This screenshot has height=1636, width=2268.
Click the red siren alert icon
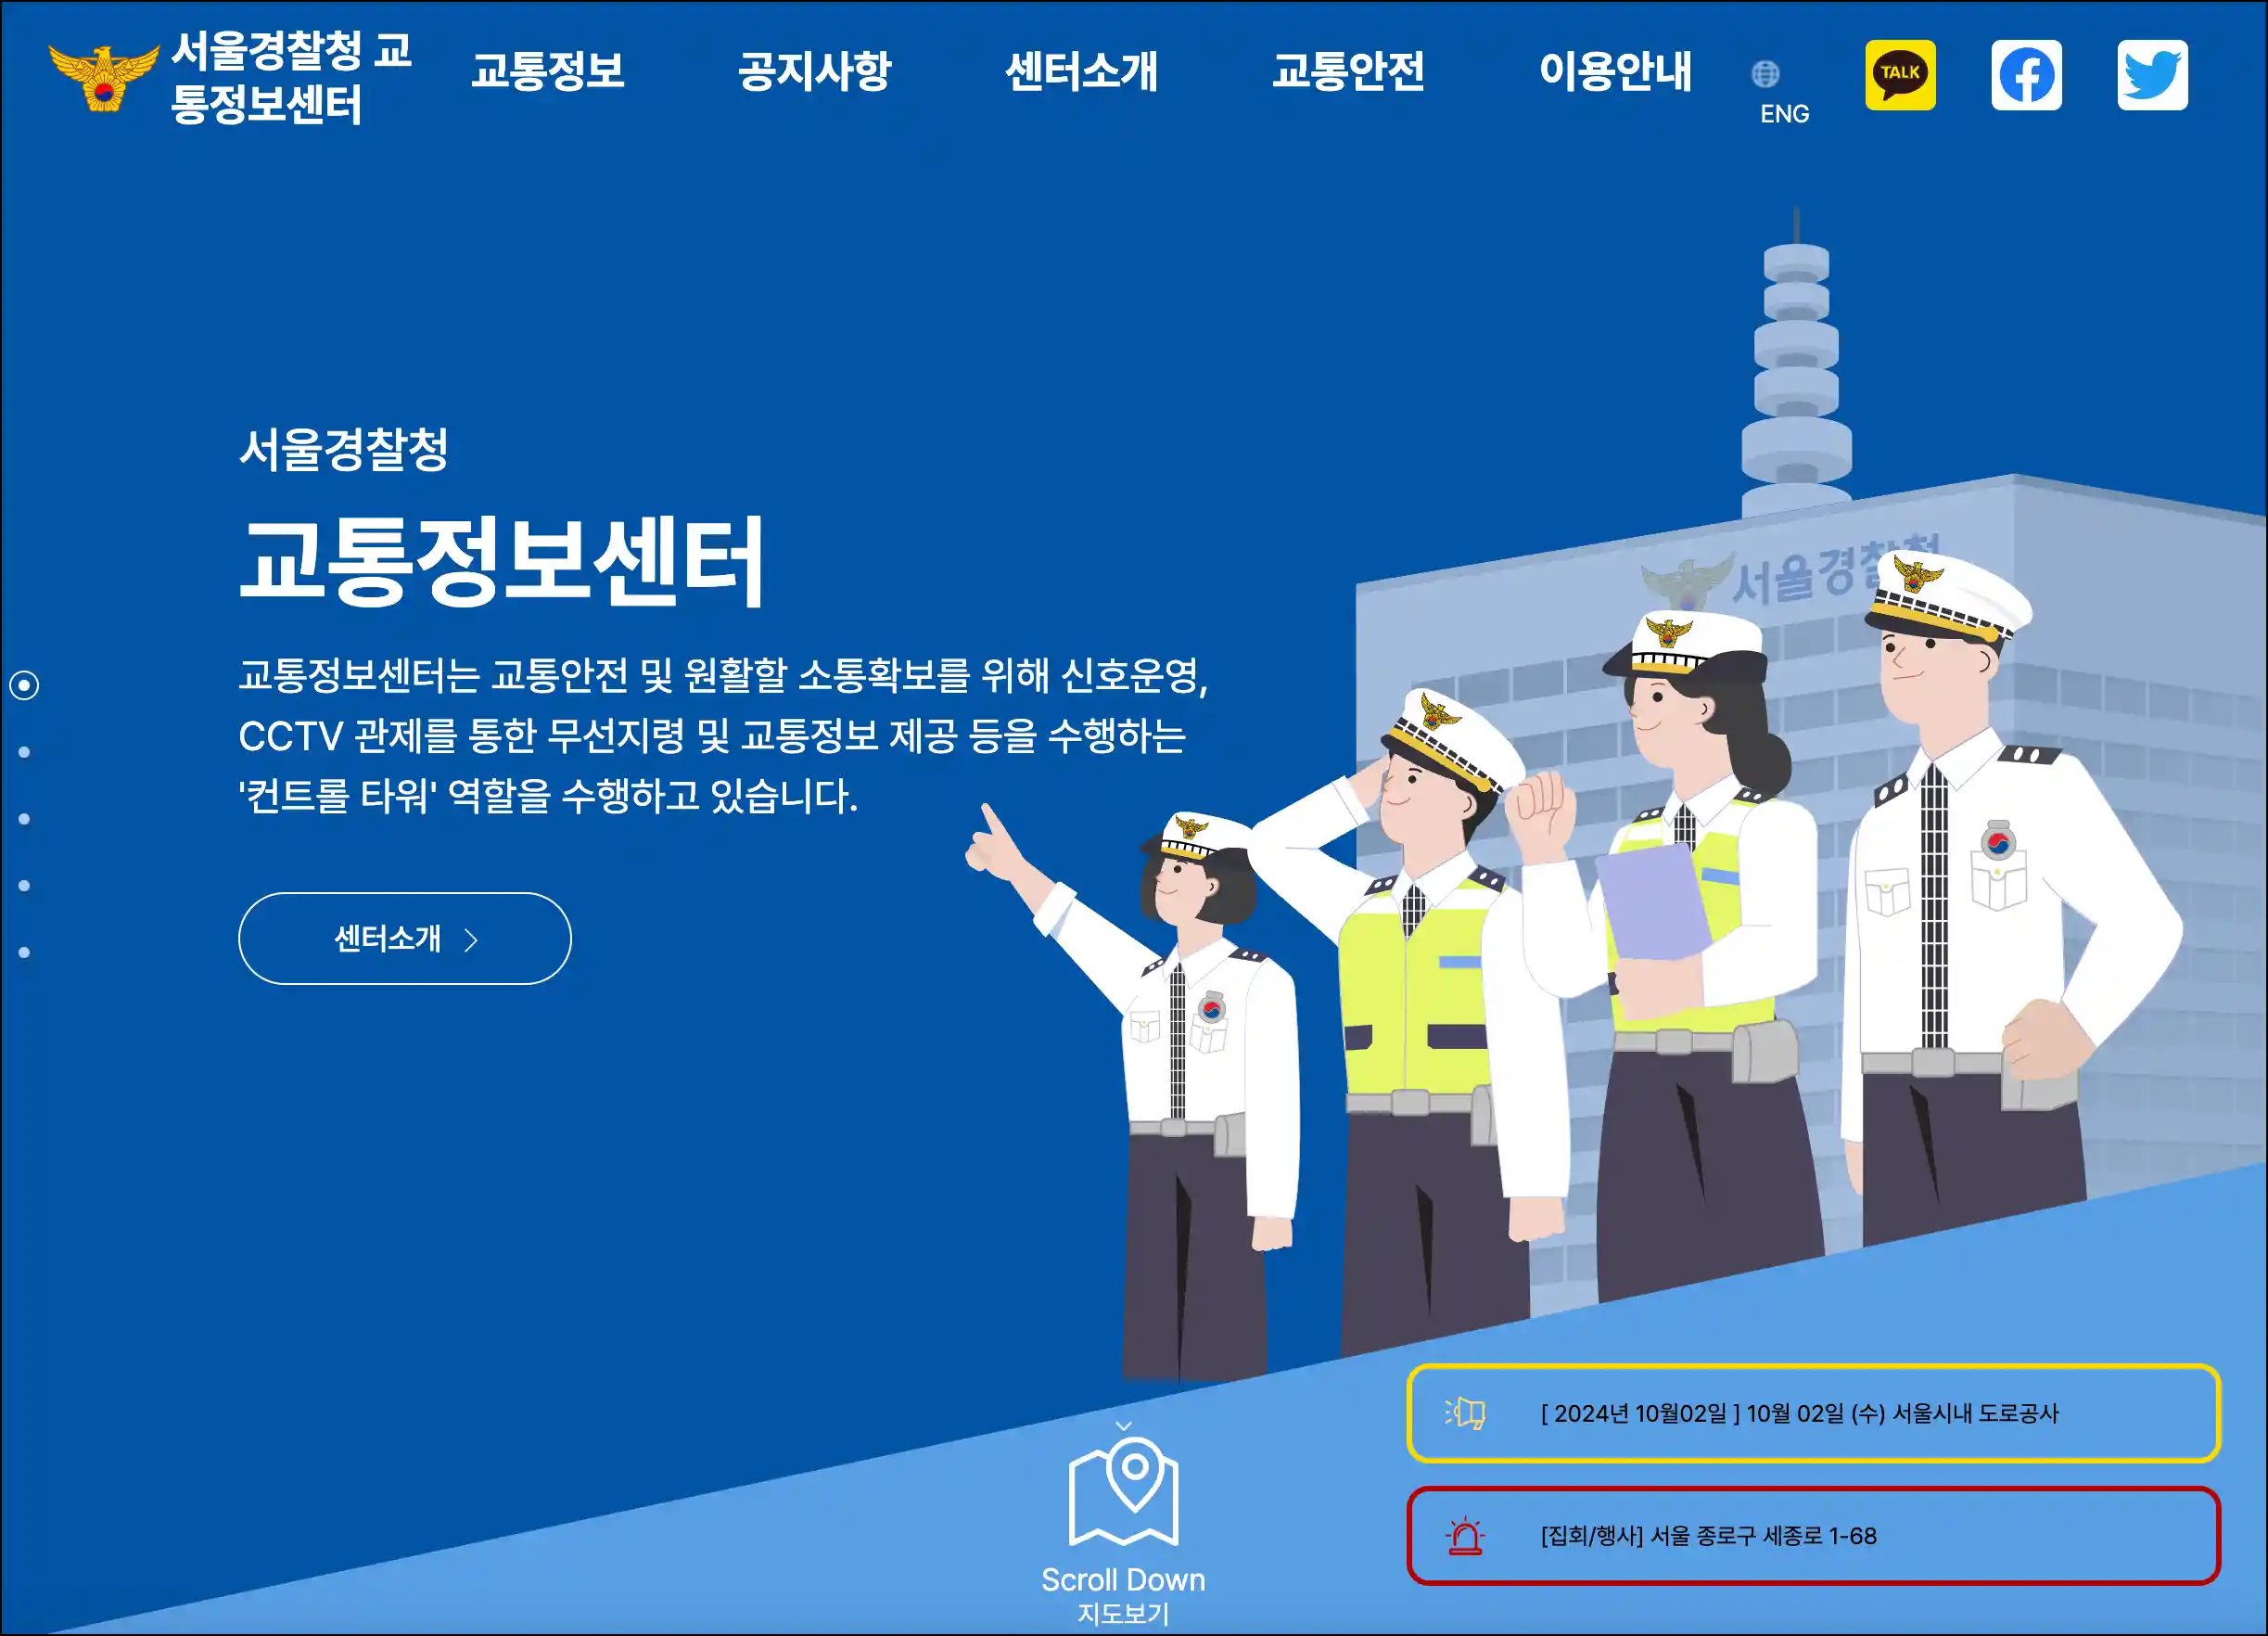[x=1465, y=1536]
